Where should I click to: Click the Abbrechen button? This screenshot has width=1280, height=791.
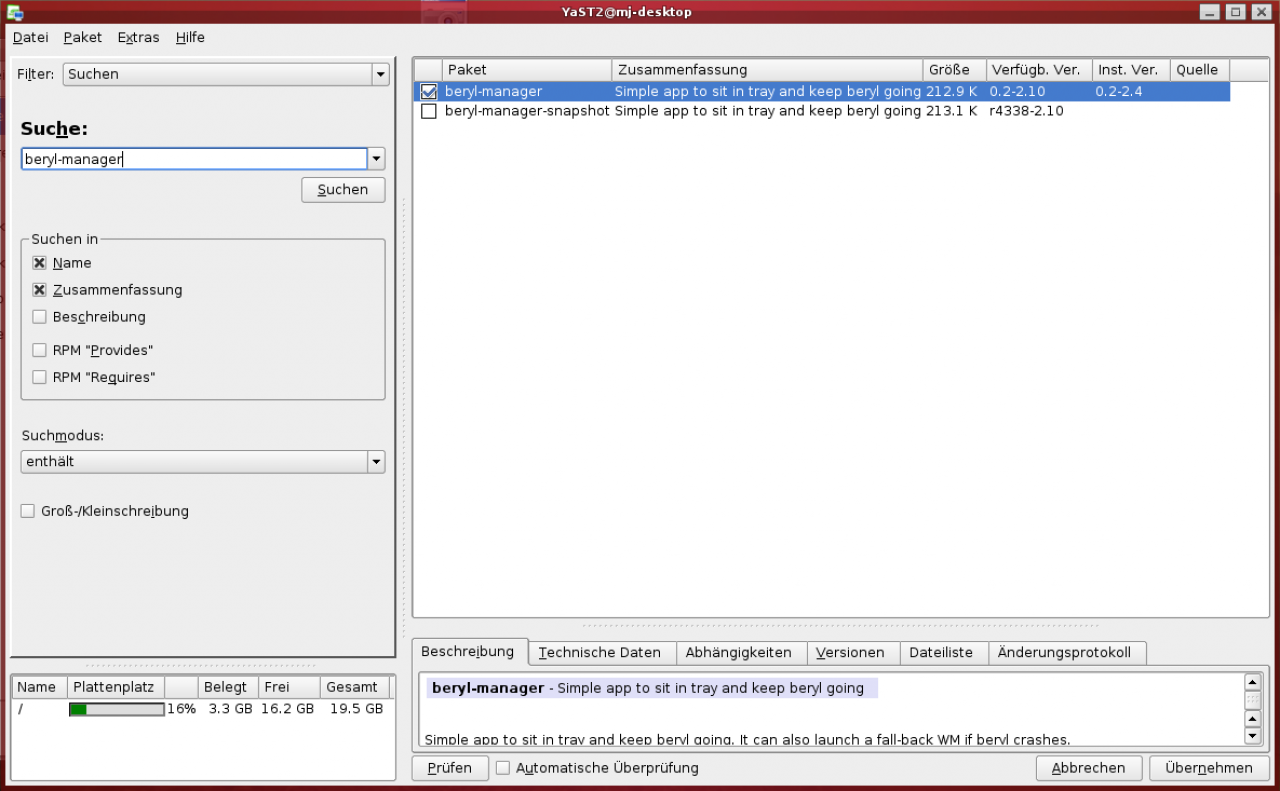point(1088,768)
